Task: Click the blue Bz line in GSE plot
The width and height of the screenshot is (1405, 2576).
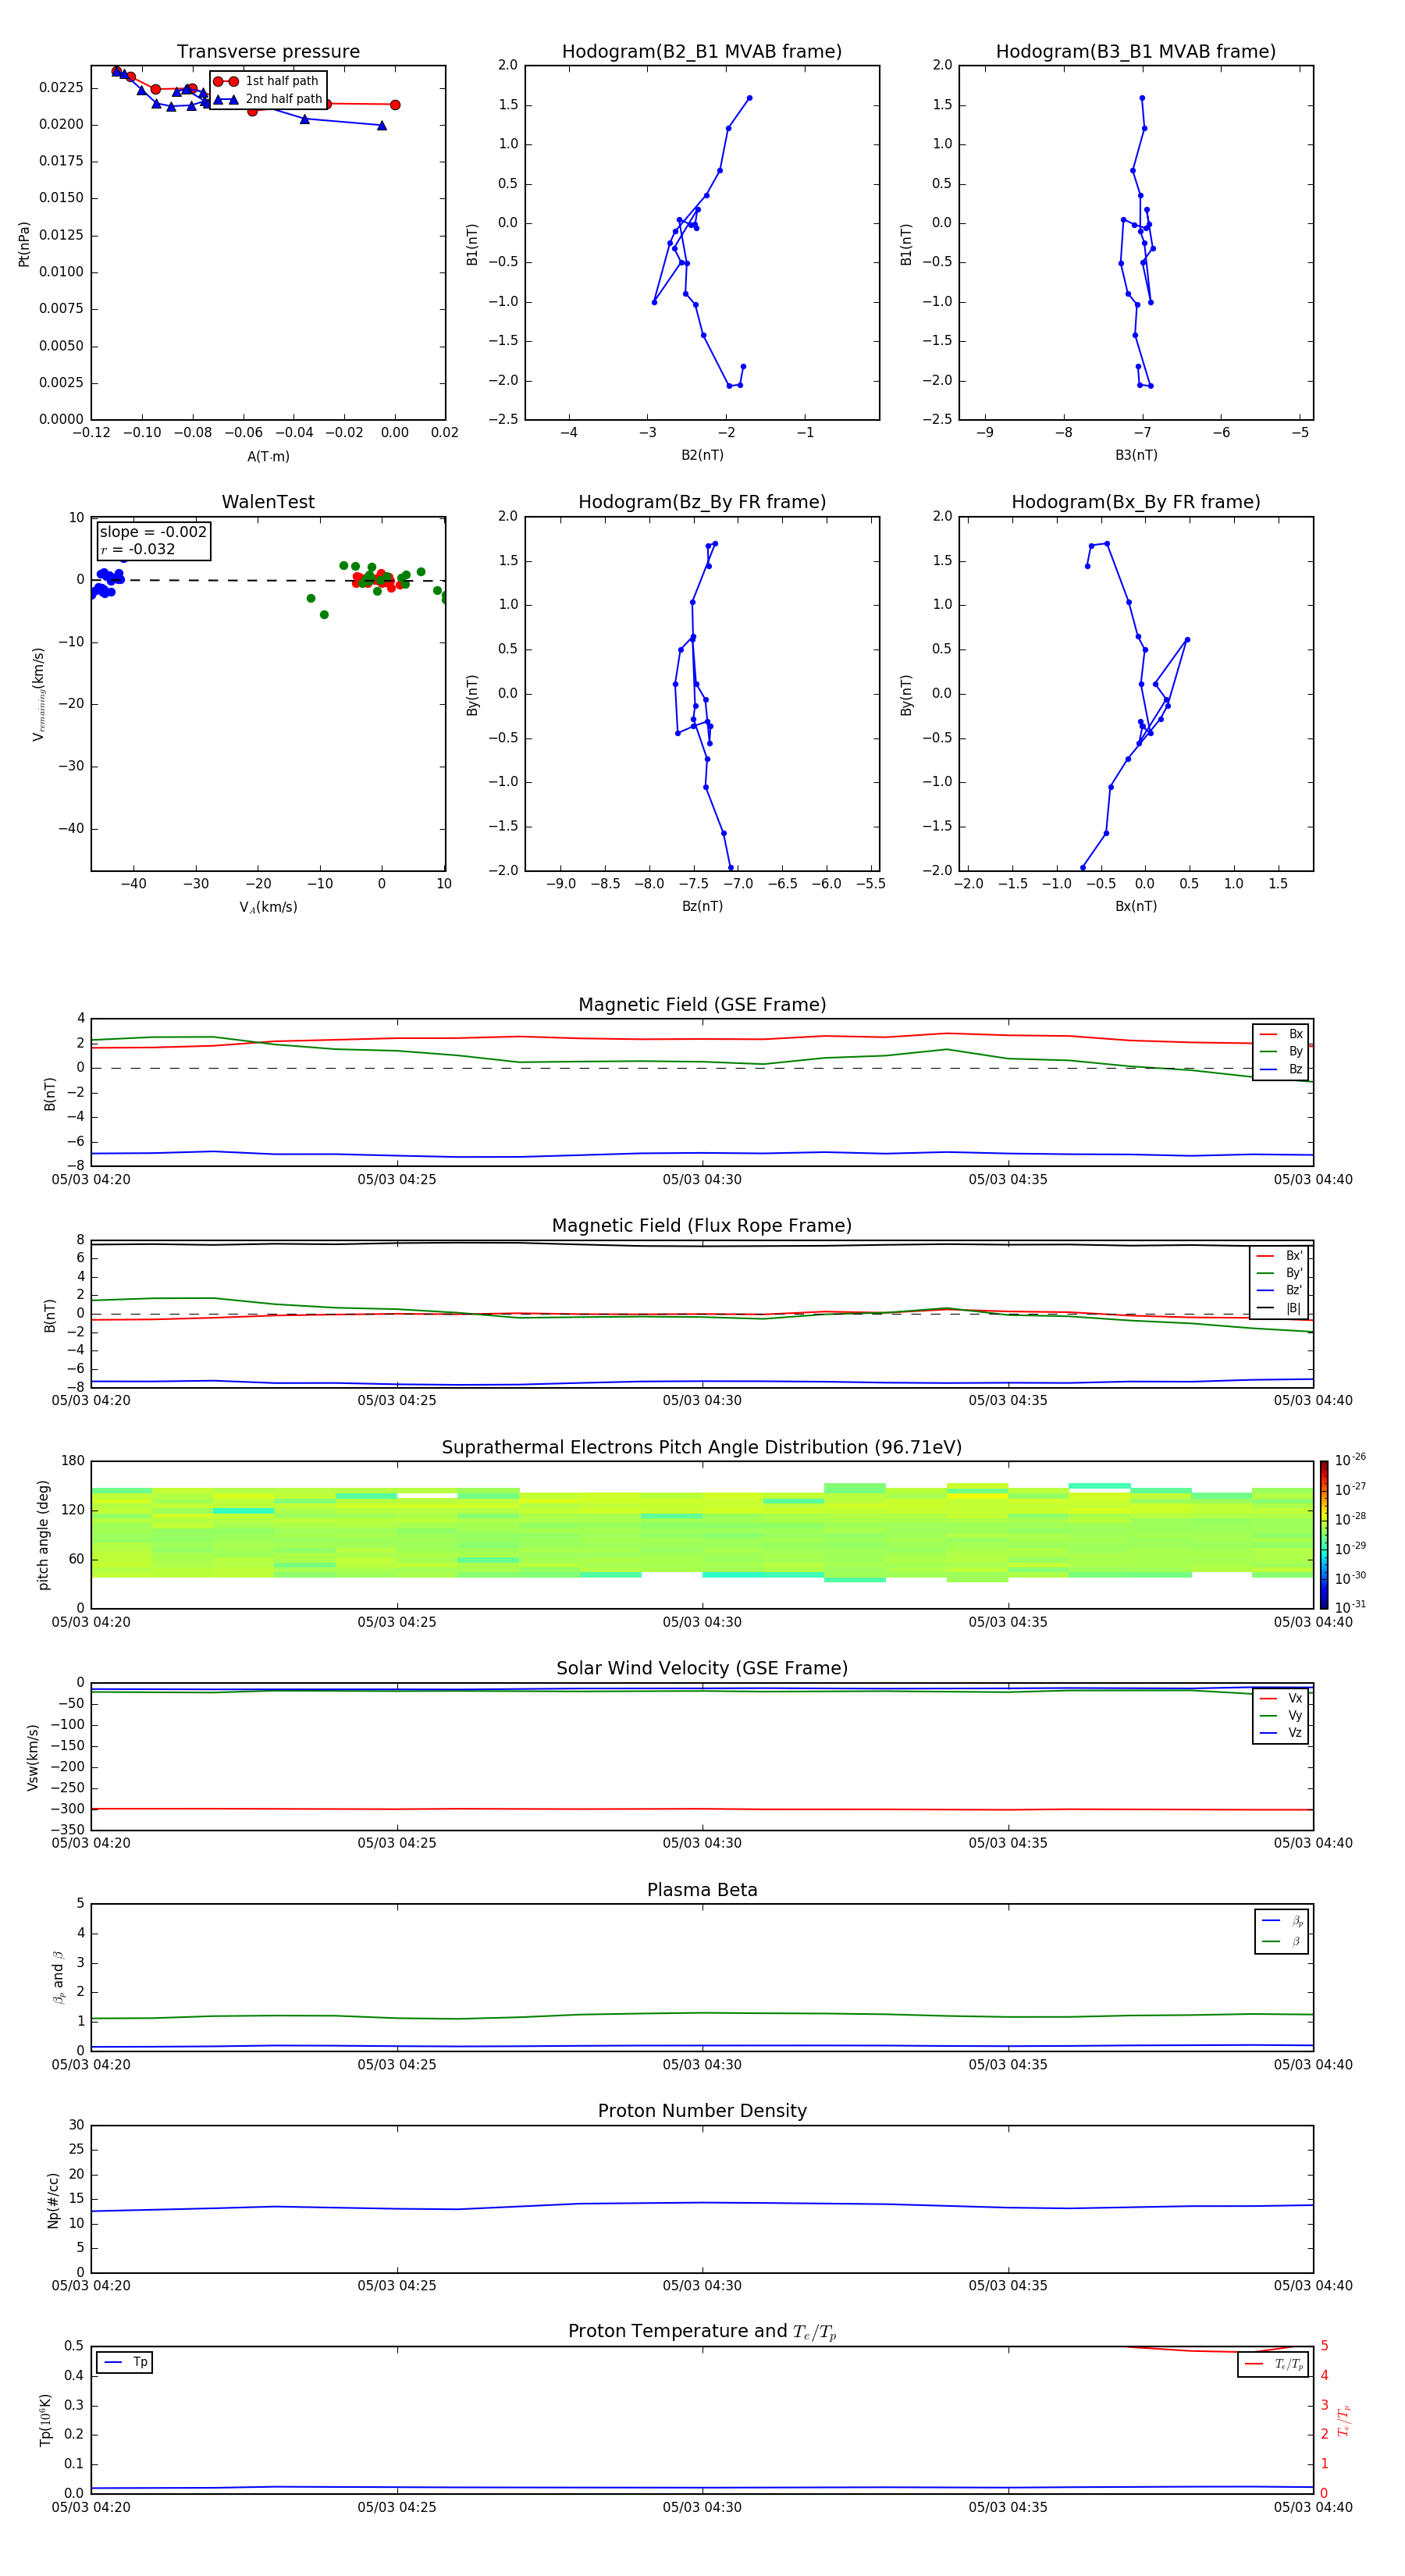Action: tap(702, 1154)
